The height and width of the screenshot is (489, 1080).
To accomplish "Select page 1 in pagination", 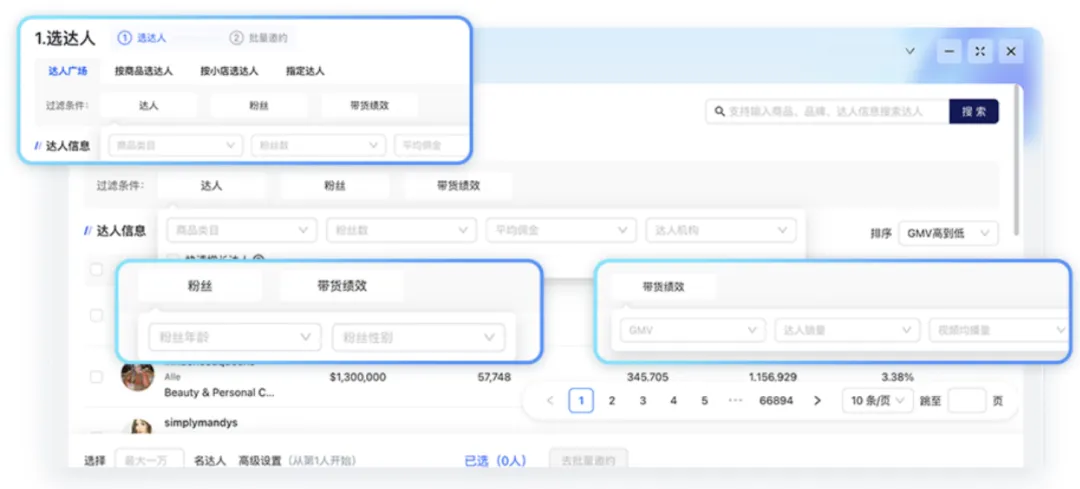I will [581, 400].
